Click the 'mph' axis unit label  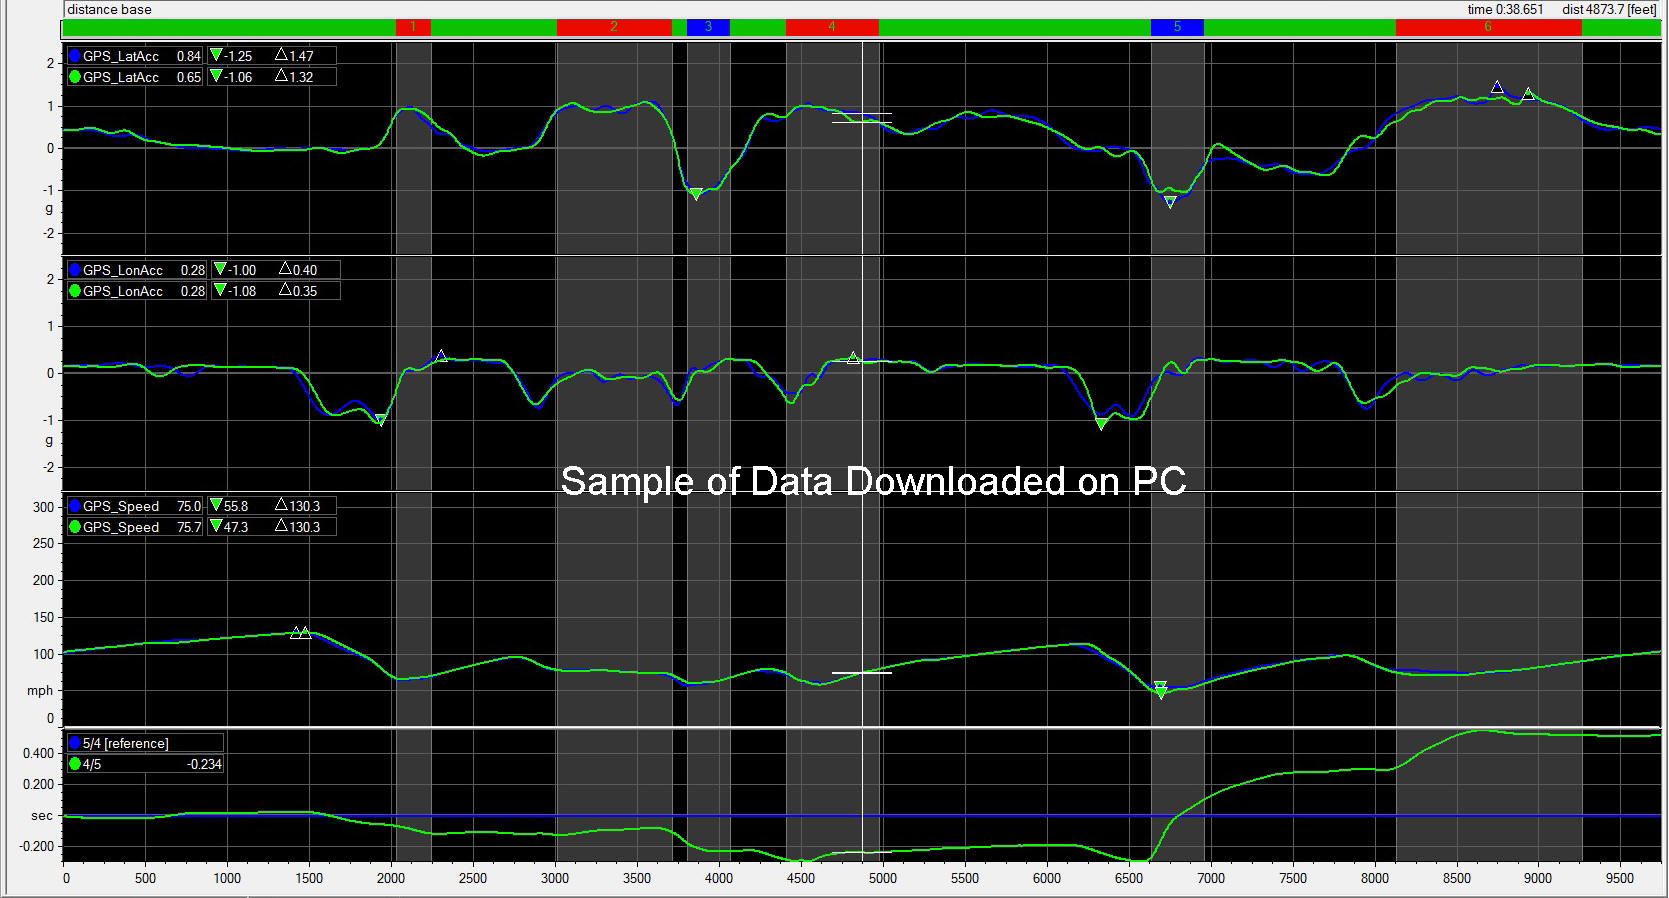(41, 690)
